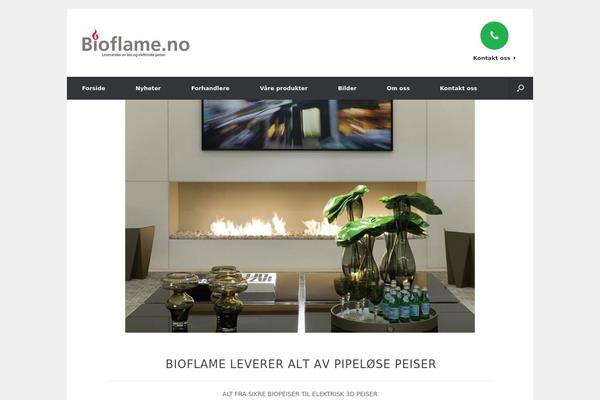Screen dimensions: 600x400
Task: Click the red flame in Bioflame logo
Action: click(95, 34)
